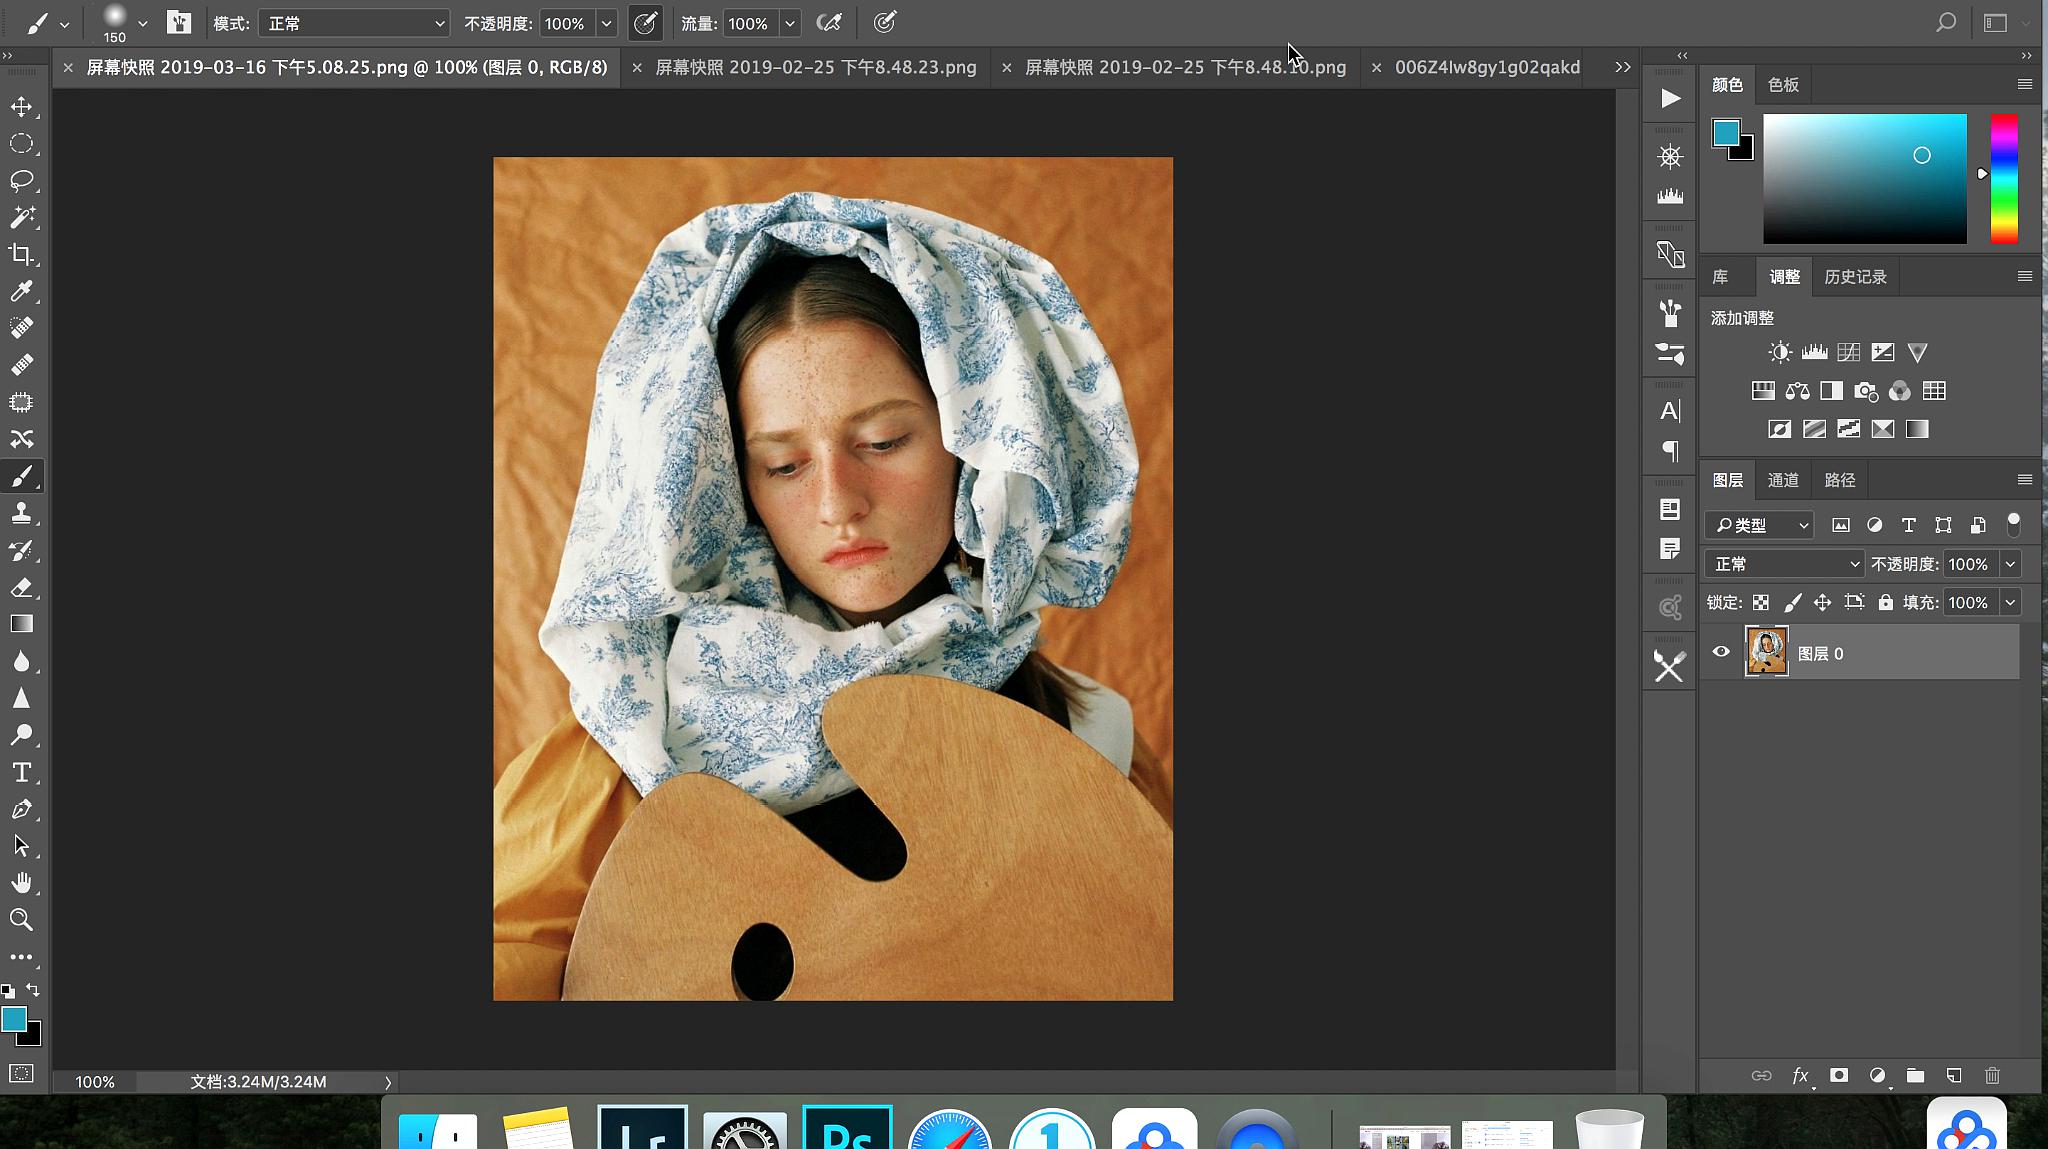The width and height of the screenshot is (2048, 1149).
Task: Toggle visibility of 图层 0
Action: point(1721,652)
